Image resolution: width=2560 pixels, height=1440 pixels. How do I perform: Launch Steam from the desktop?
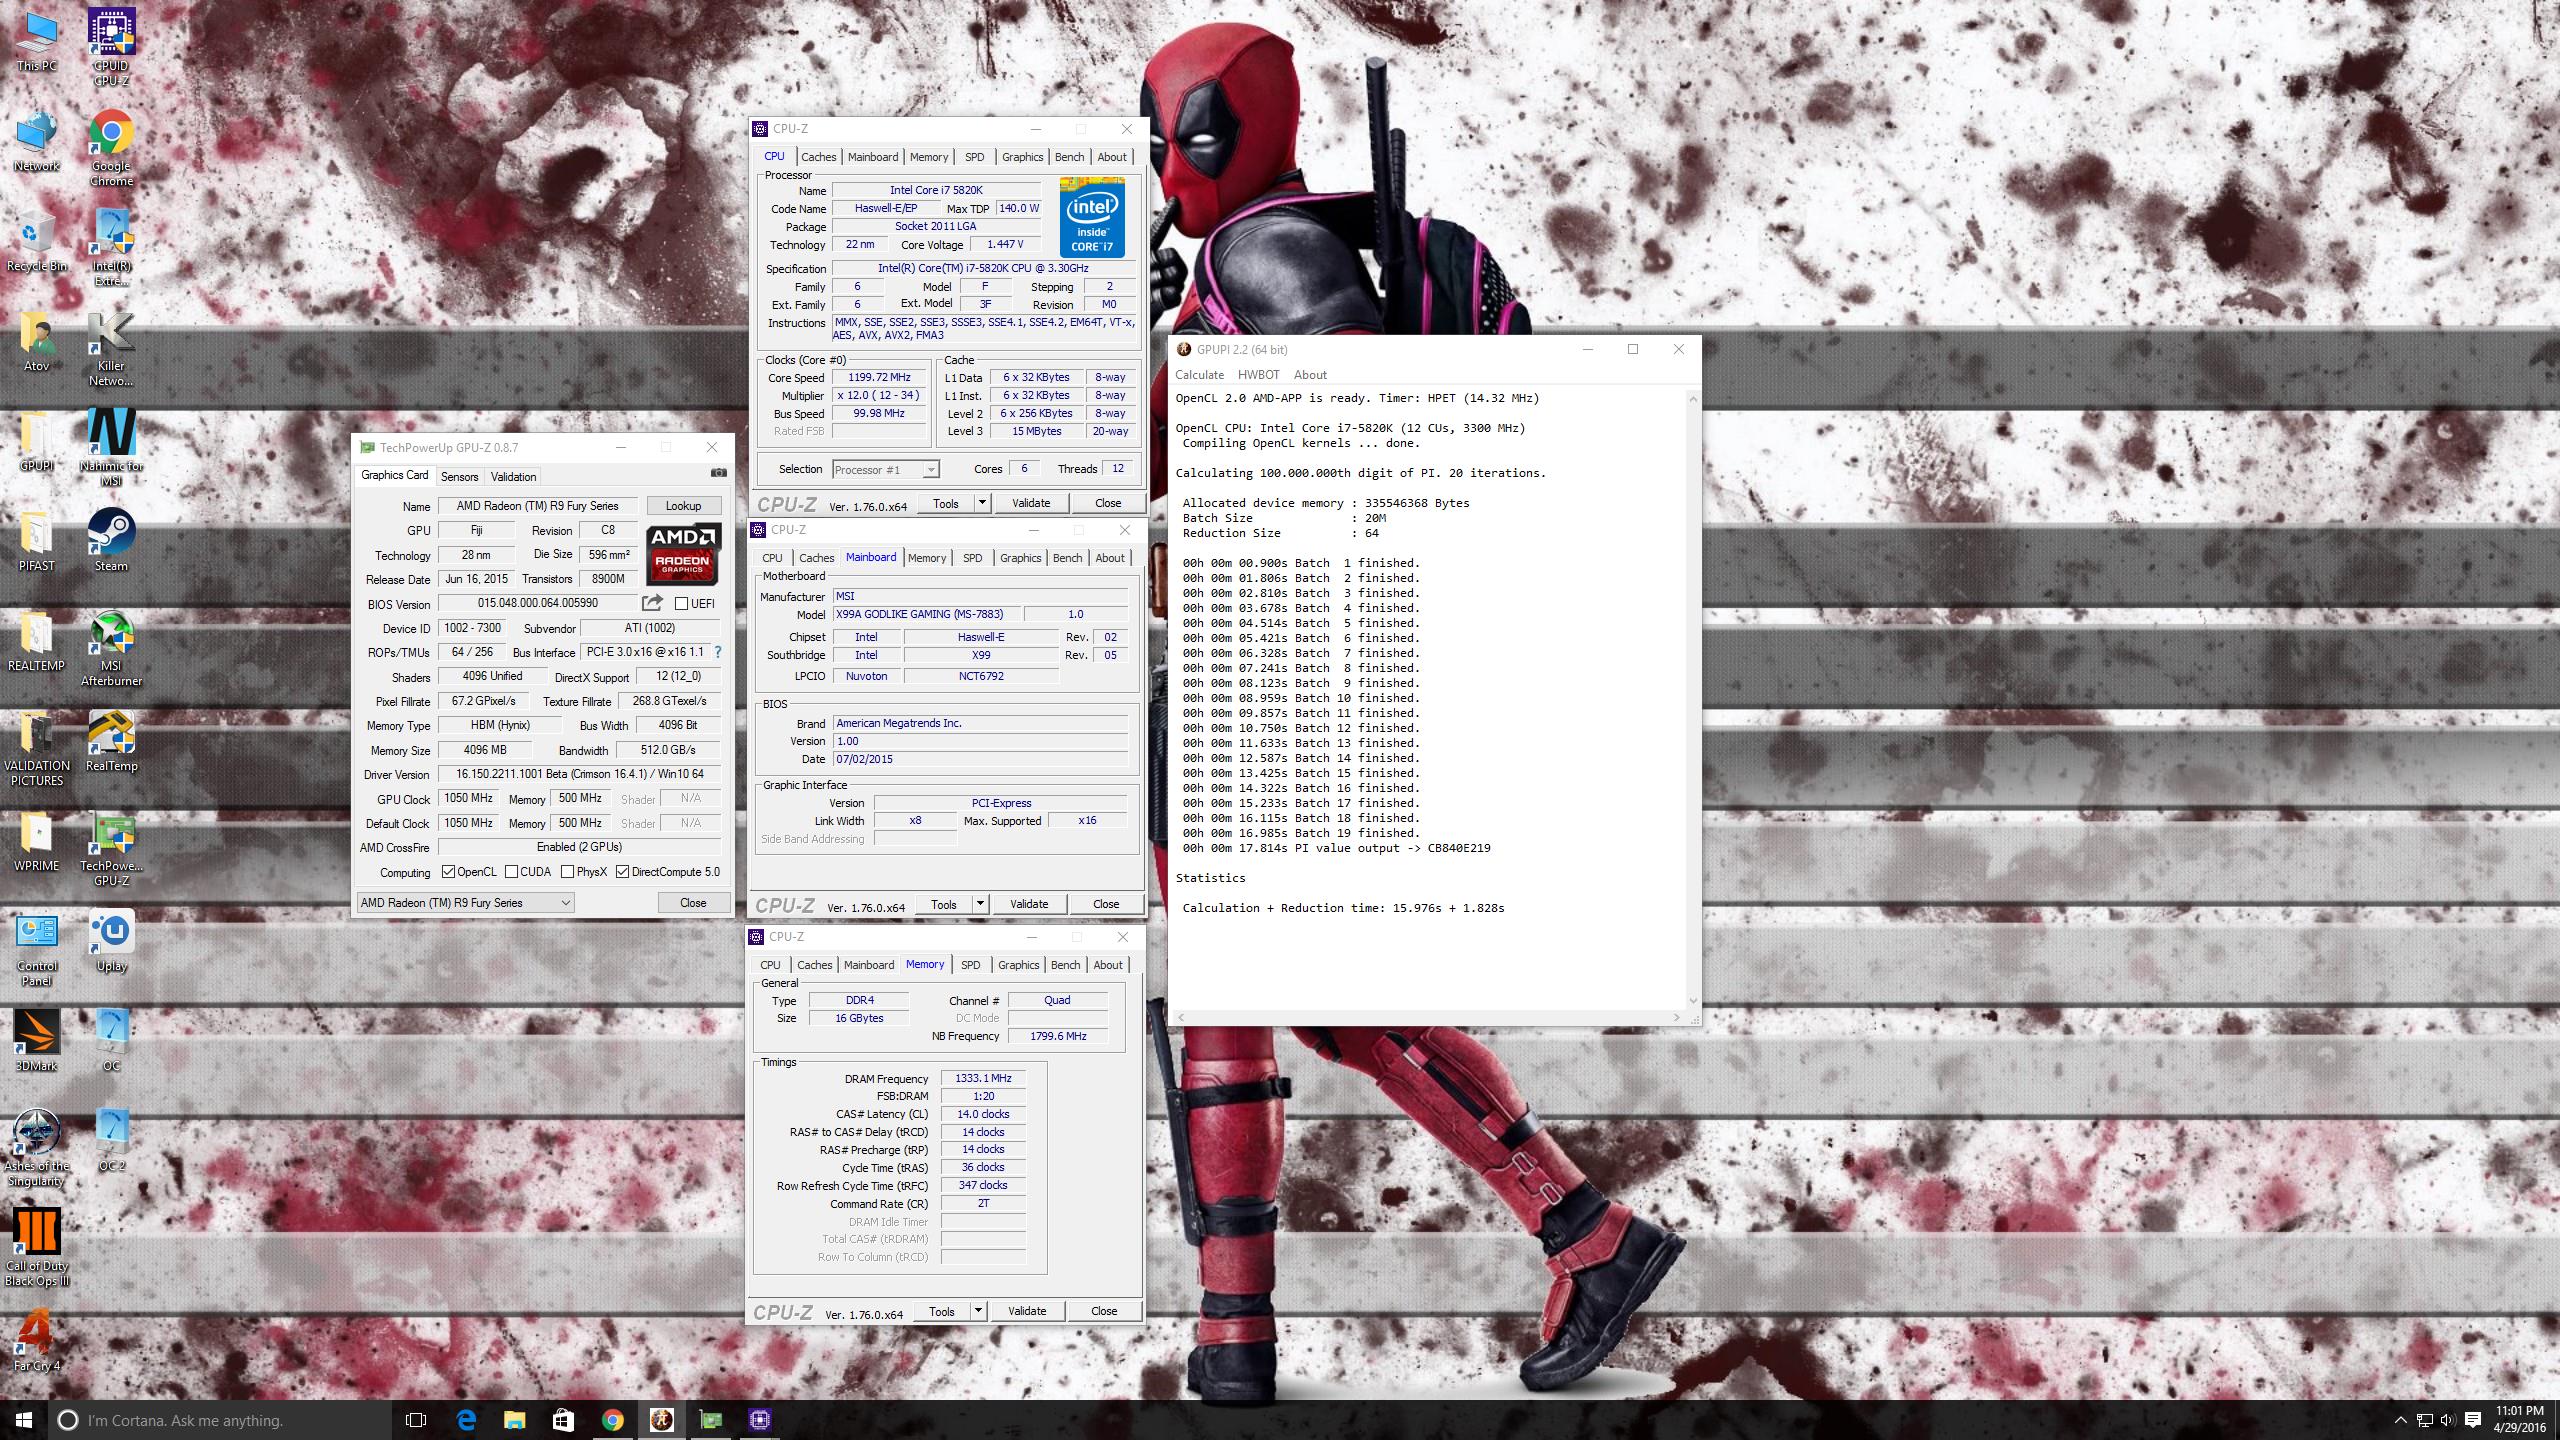click(x=111, y=540)
